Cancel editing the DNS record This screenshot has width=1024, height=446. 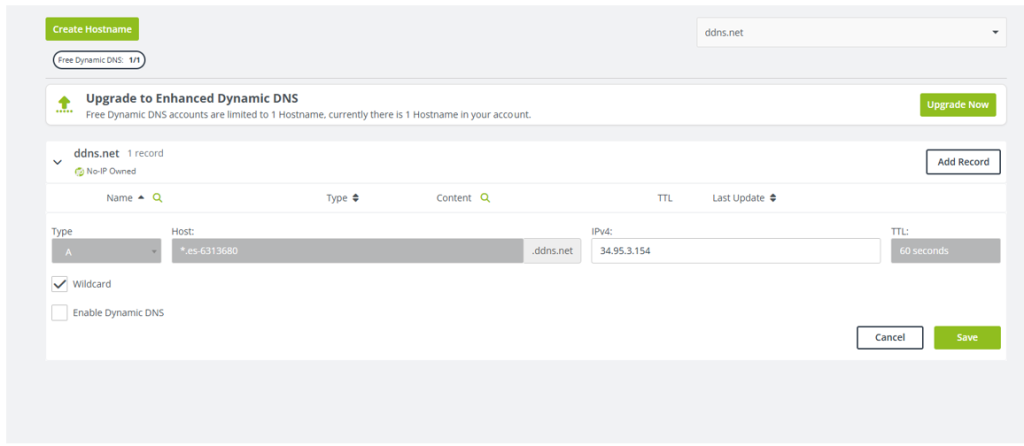tap(889, 337)
